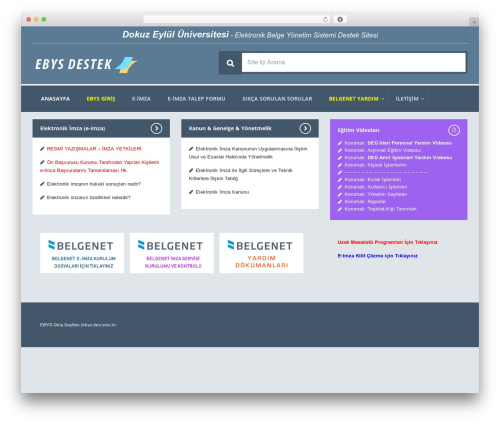
Task: Go to ANASAYFA menu item
Action: click(x=55, y=99)
